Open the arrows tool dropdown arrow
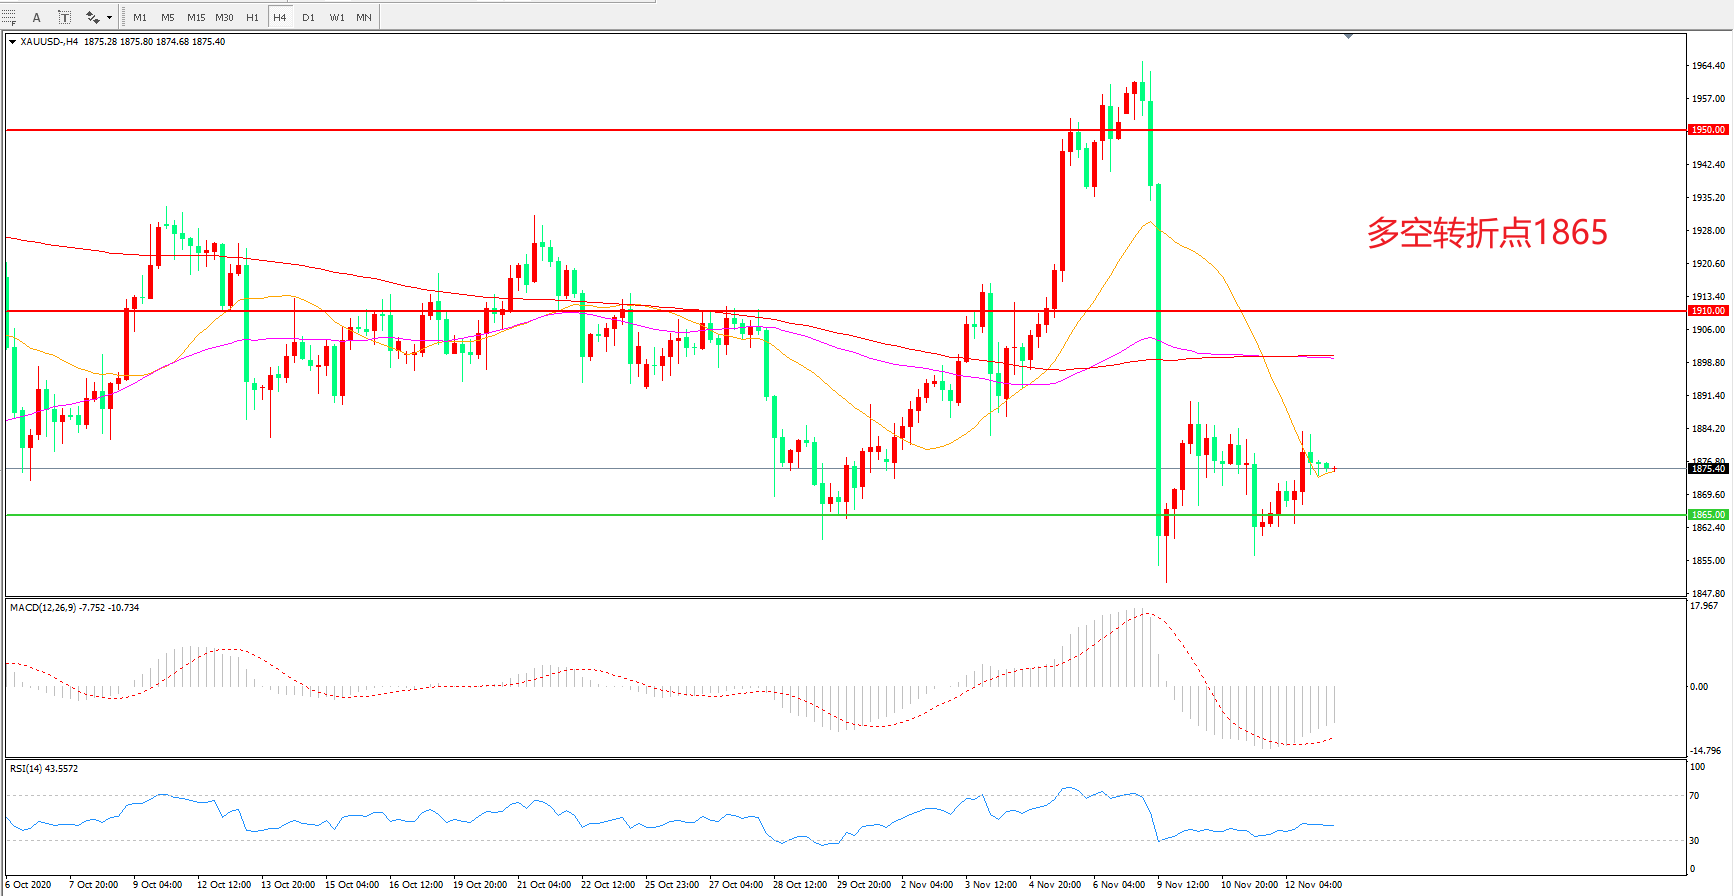Image resolution: width=1734 pixels, height=896 pixels. point(109,17)
